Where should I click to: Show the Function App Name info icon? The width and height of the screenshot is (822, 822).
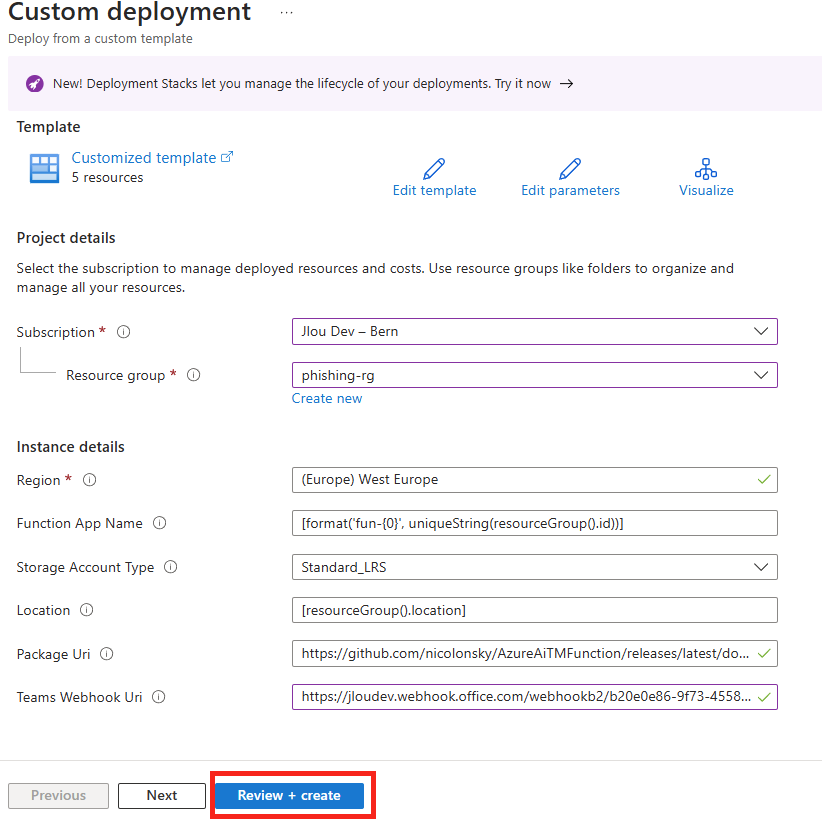[159, 523]
